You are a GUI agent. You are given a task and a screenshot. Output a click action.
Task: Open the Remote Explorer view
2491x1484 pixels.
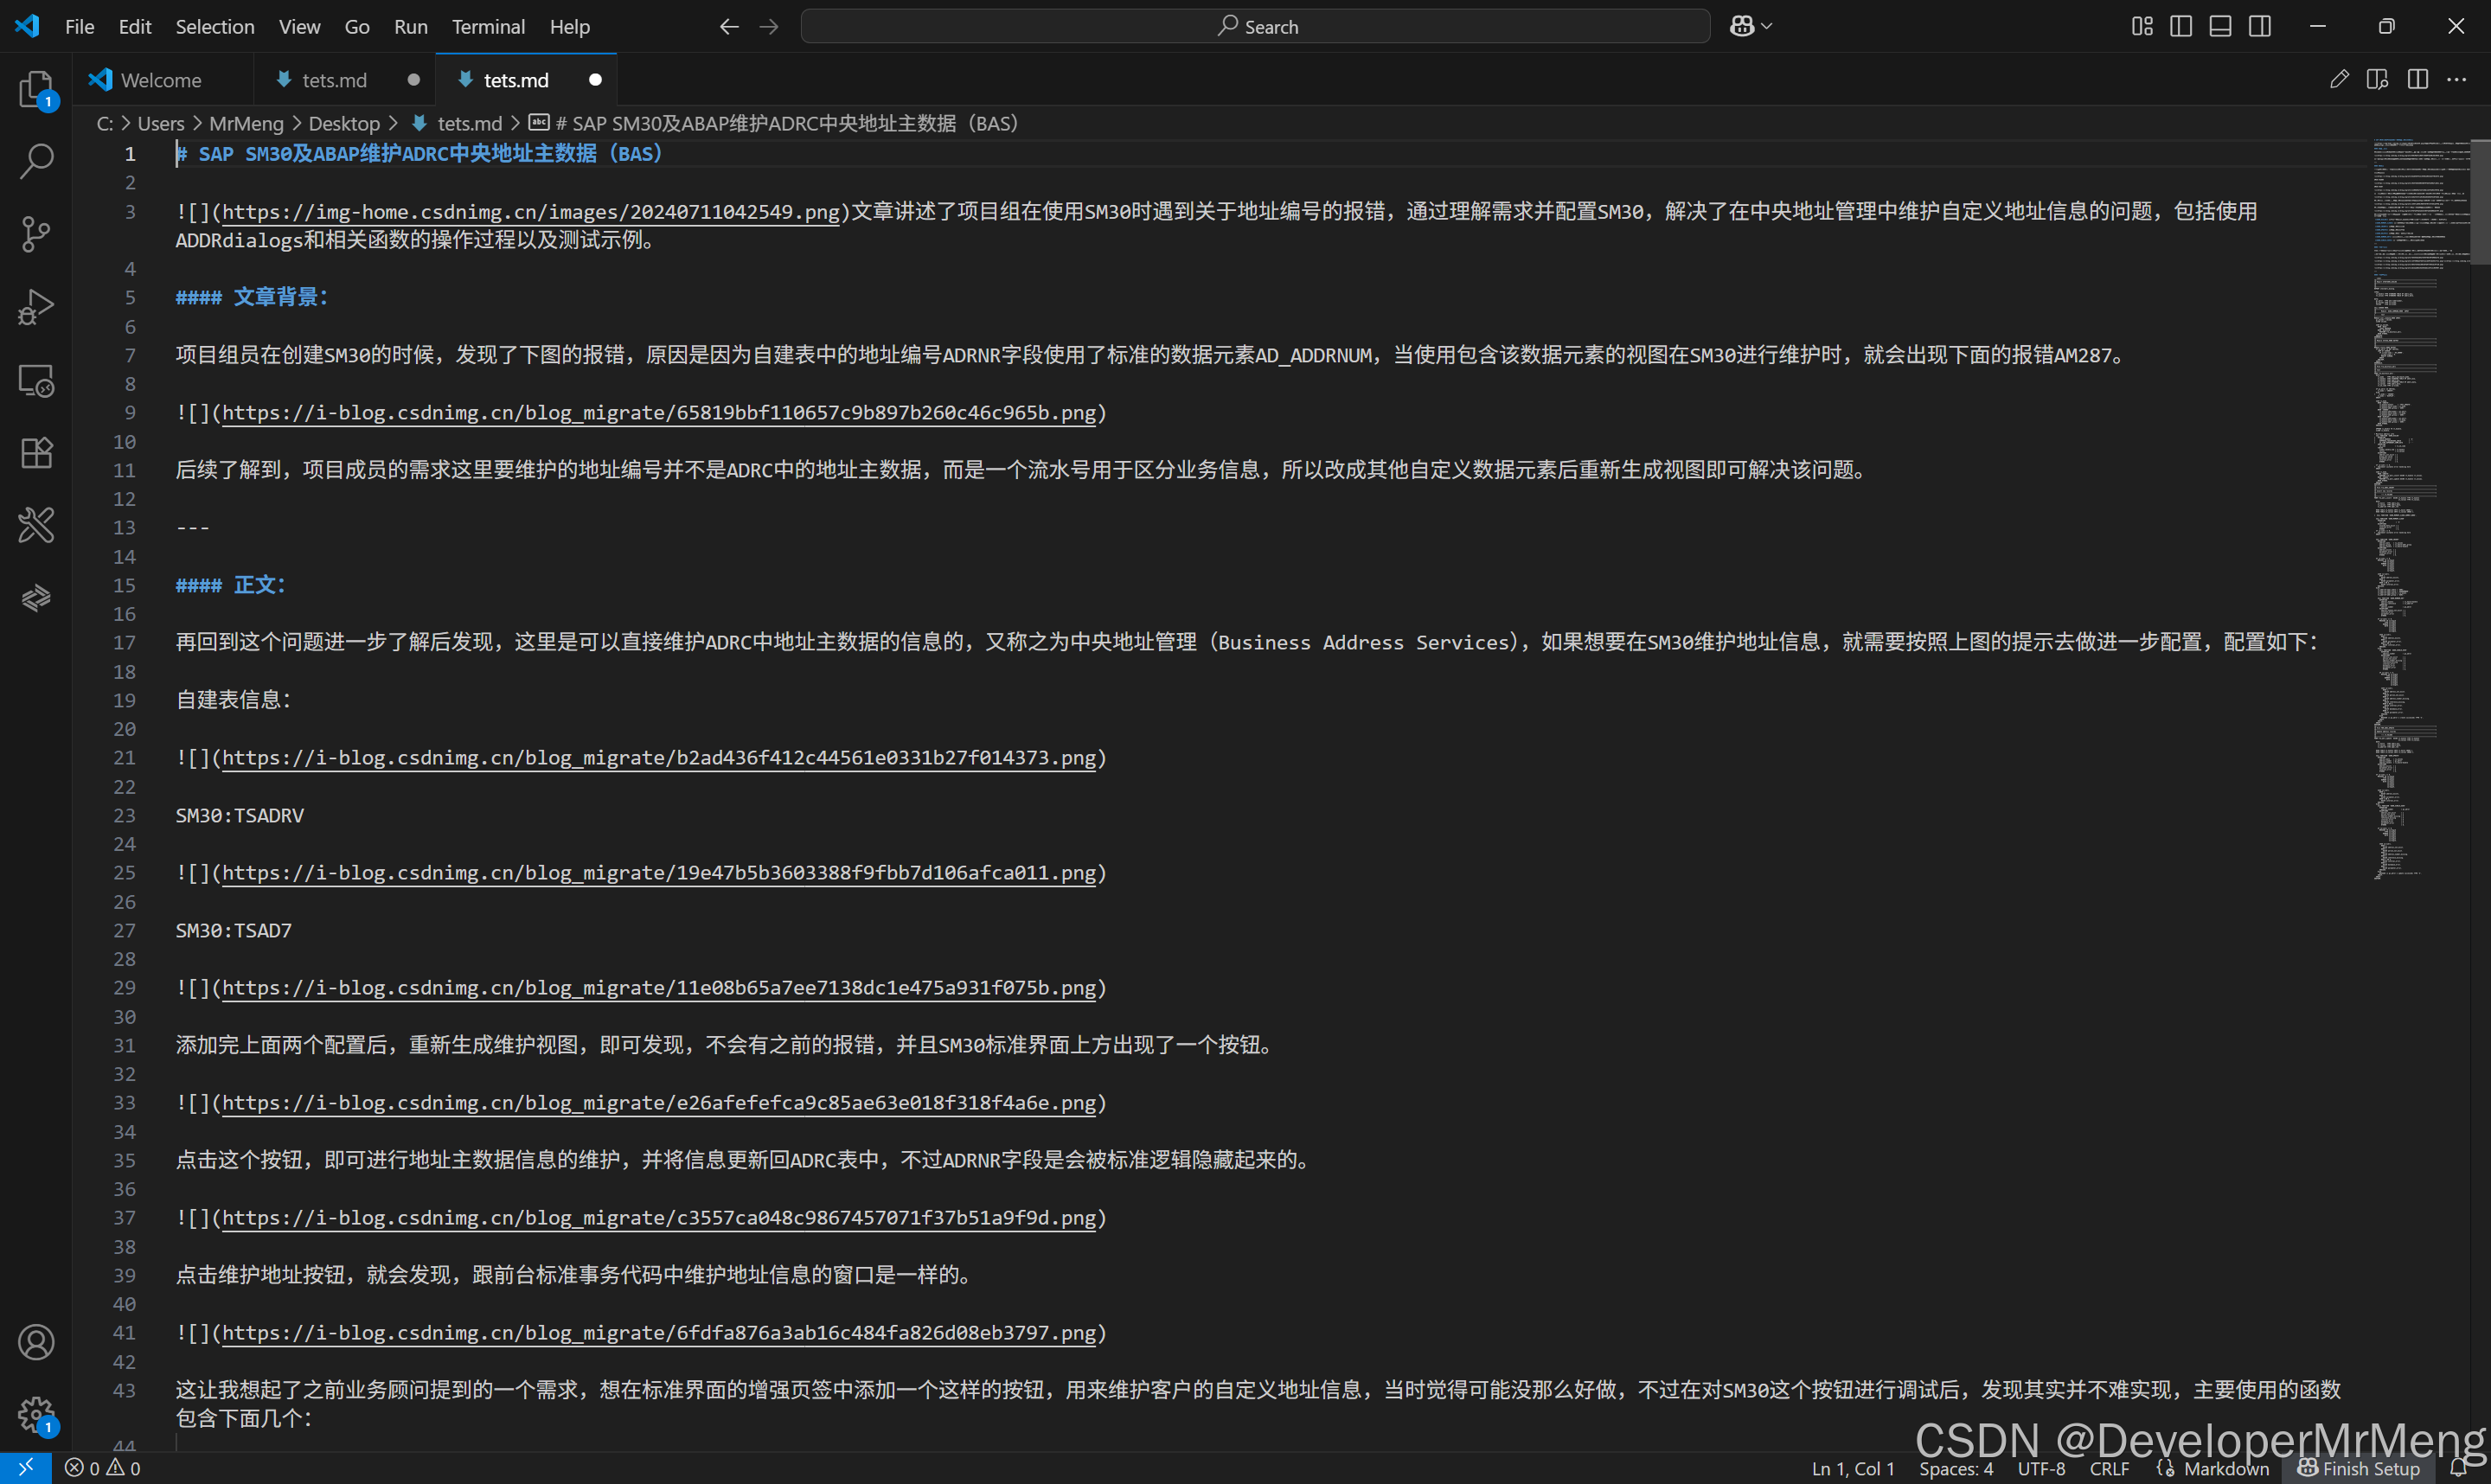(36, 380)
